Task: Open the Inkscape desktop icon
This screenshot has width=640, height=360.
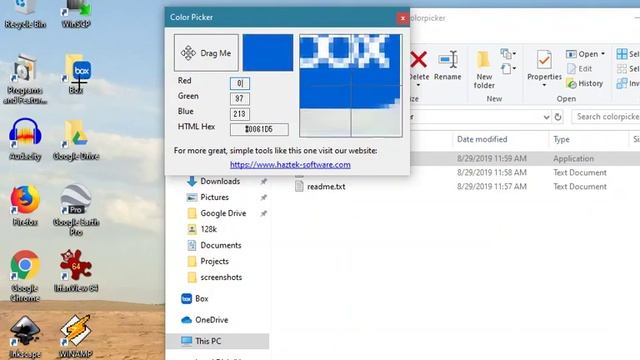Action: pyautogui.click(x=25, y=337)
